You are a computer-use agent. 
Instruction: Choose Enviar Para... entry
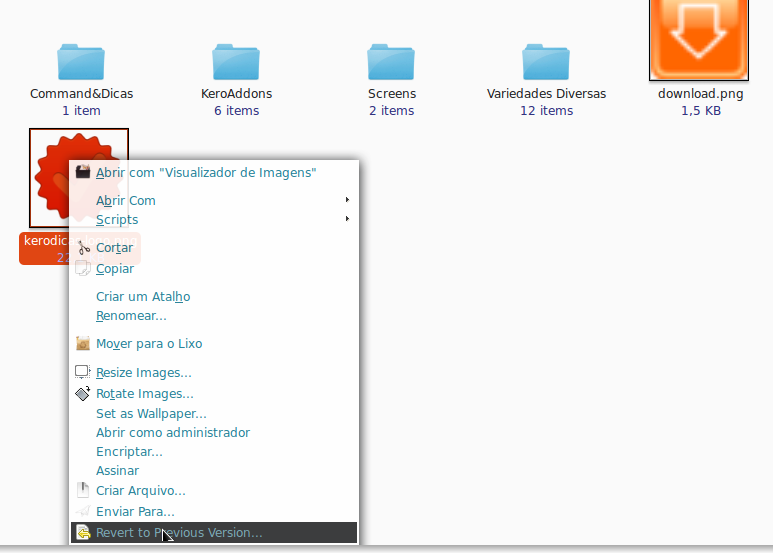[x=214, y=512]
